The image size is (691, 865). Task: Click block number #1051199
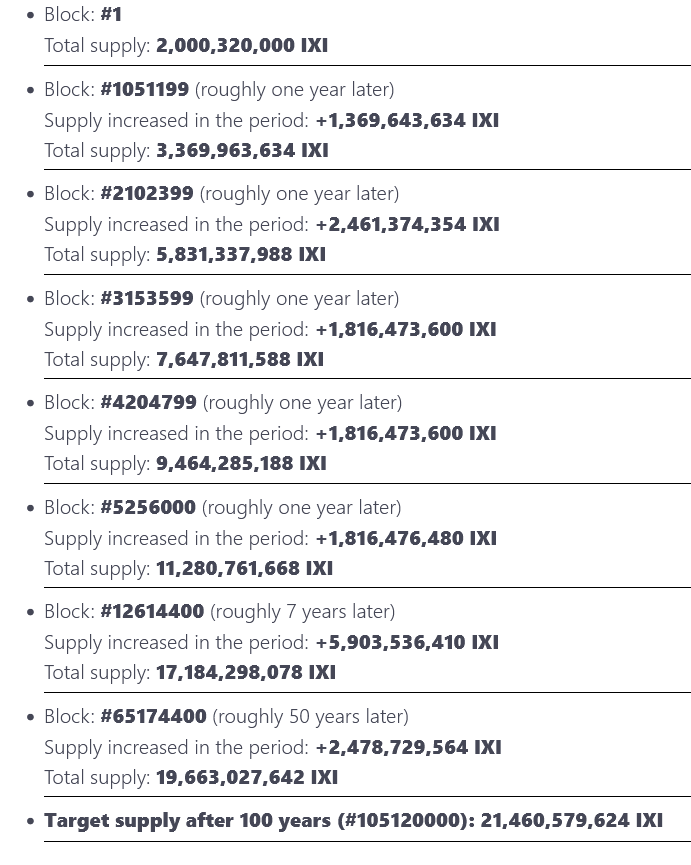coord(145,89)
